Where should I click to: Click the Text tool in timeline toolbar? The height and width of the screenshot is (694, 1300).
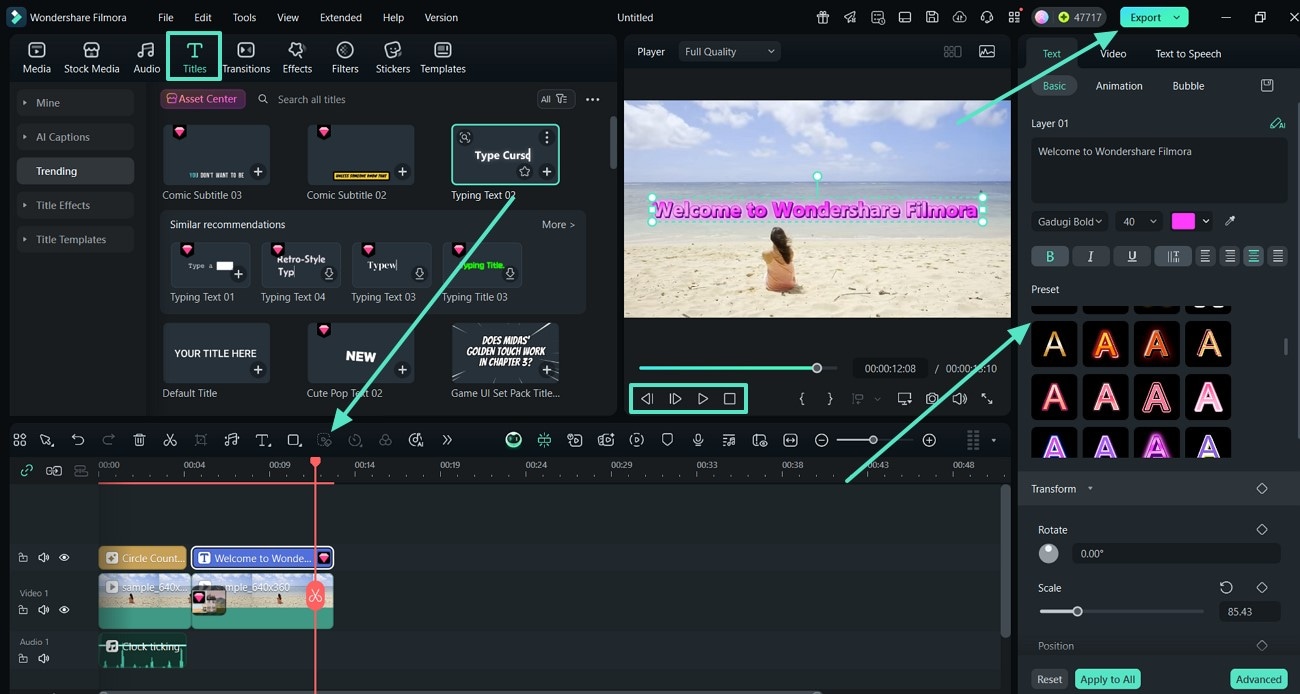[263, 440]
